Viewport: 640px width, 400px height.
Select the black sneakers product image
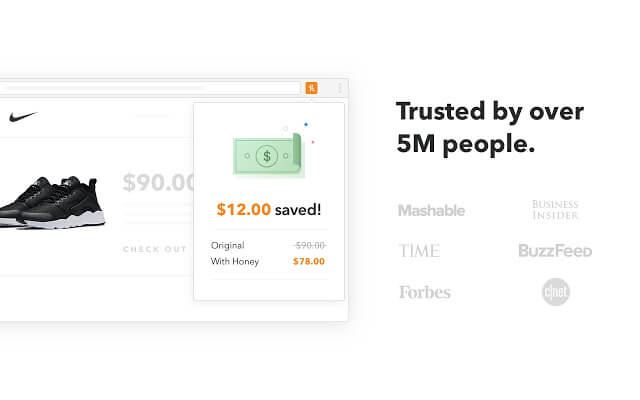pyautogui.click(x=52, y=202)
